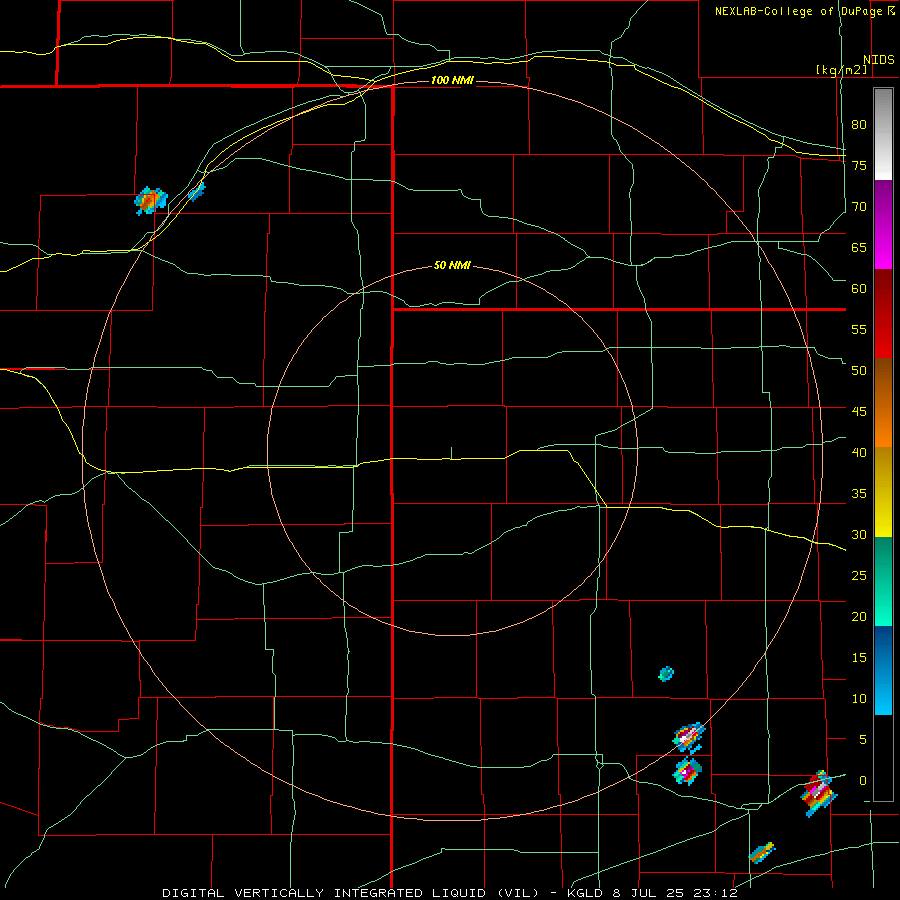Viewport: 900px width, 900px height.
Task: Click the 55 value on color scale
Action: (x=859, y=329)
